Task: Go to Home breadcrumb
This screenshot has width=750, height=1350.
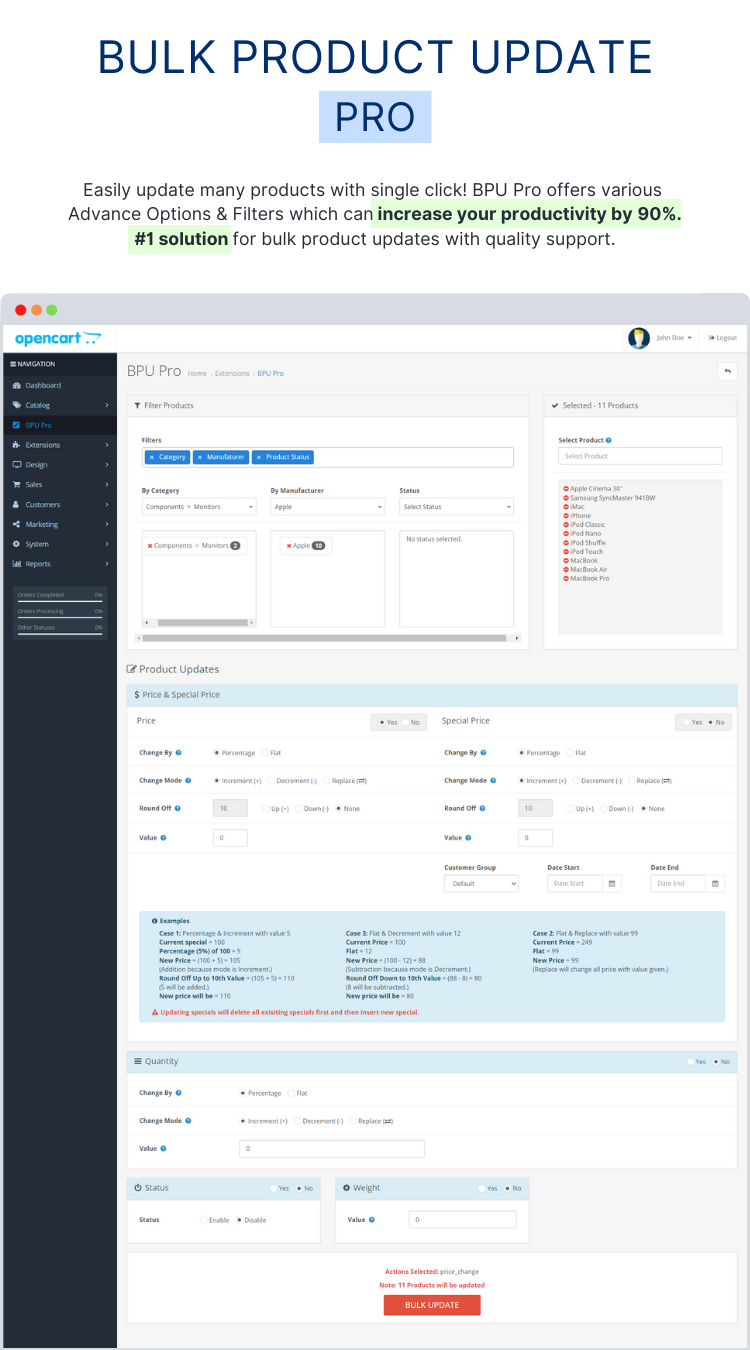Action: pyautogui.click(x=197, y=373)
